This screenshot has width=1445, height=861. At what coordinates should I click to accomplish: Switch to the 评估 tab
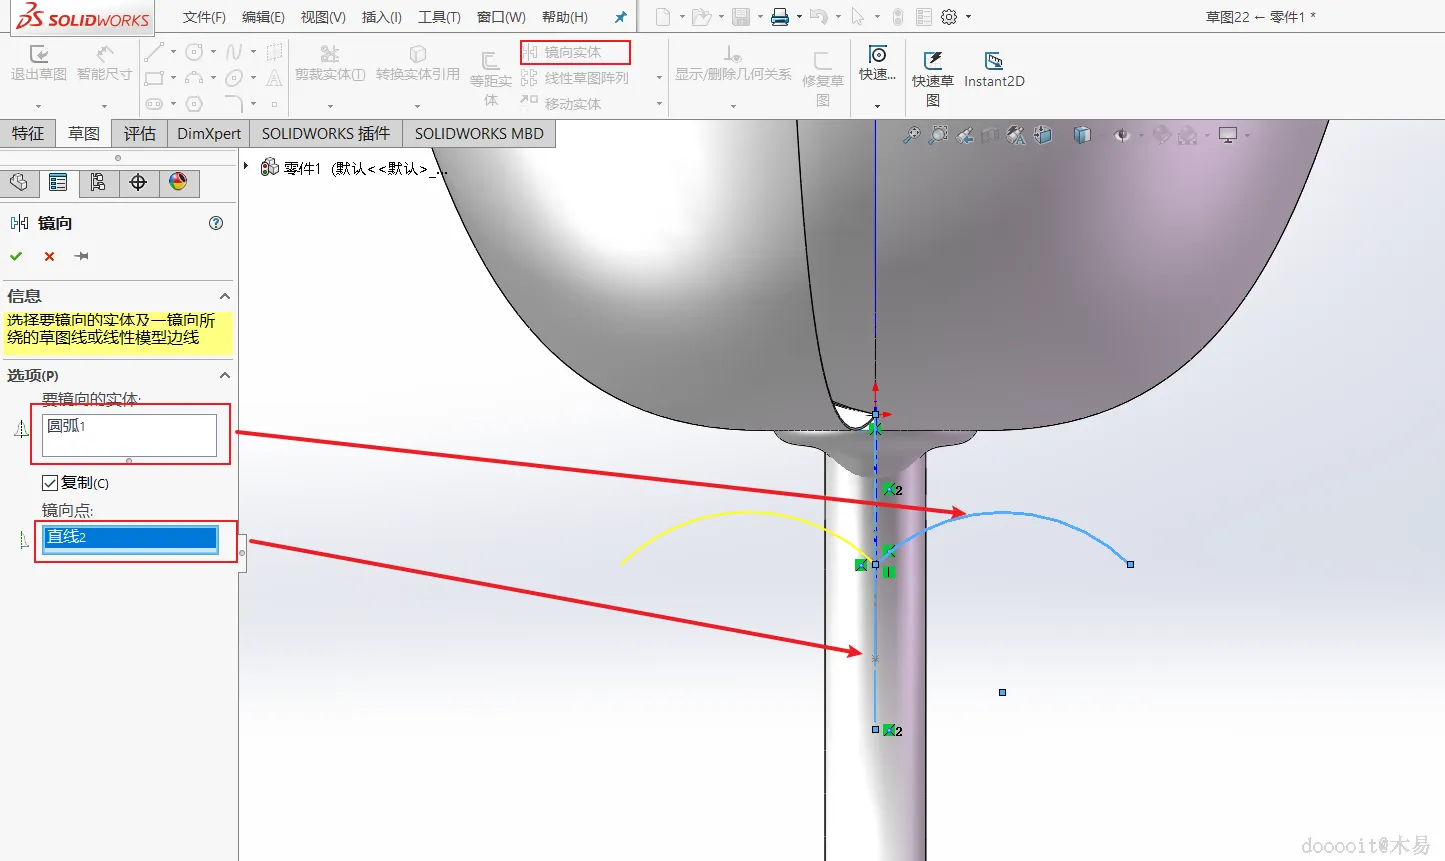tap(139, 133)
